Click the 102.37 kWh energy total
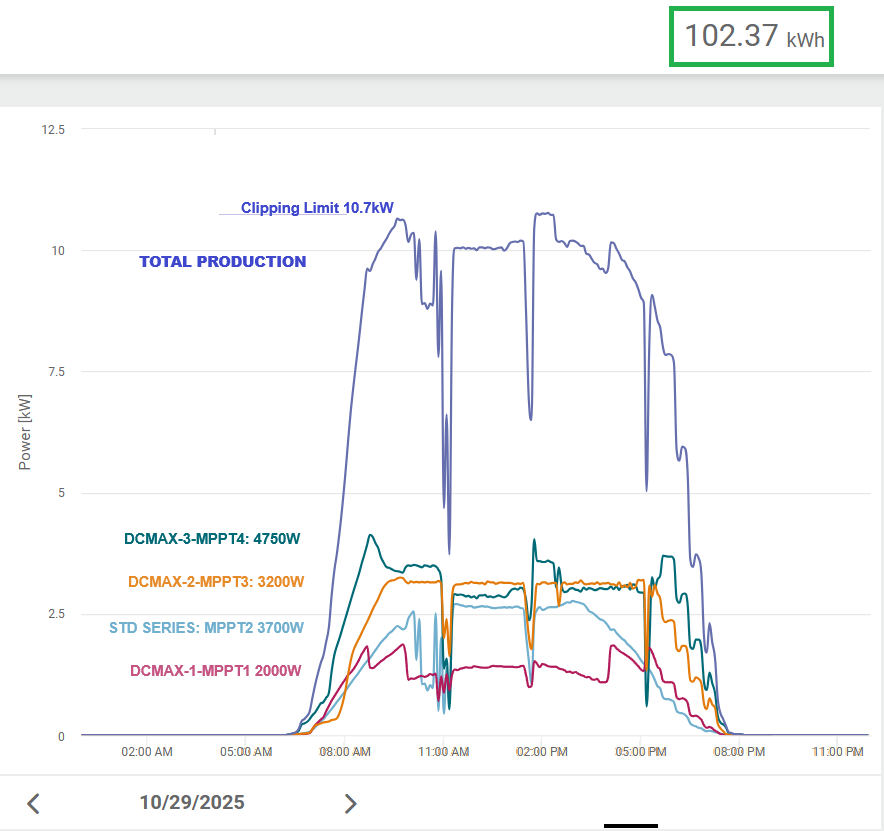Viewport: 884px width, 831px height. tap(750, 37)
